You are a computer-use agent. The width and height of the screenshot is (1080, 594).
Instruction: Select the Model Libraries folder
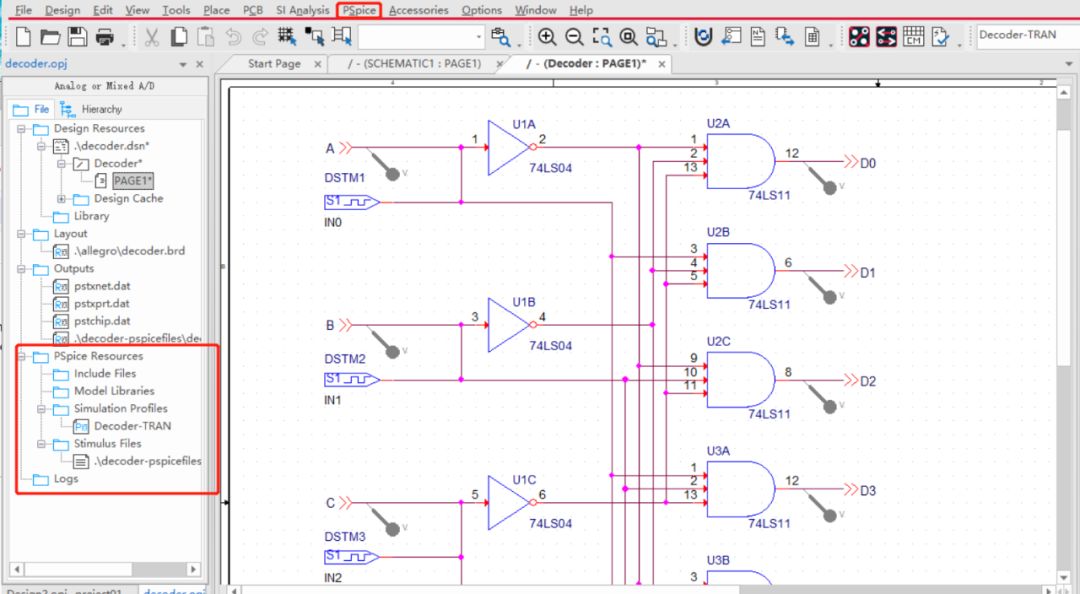click(114, 391)
